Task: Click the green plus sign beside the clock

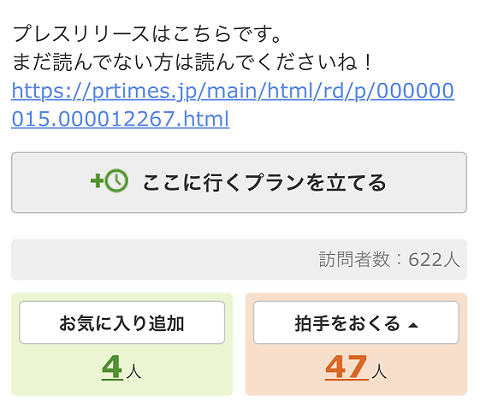Action: (97, 181)
